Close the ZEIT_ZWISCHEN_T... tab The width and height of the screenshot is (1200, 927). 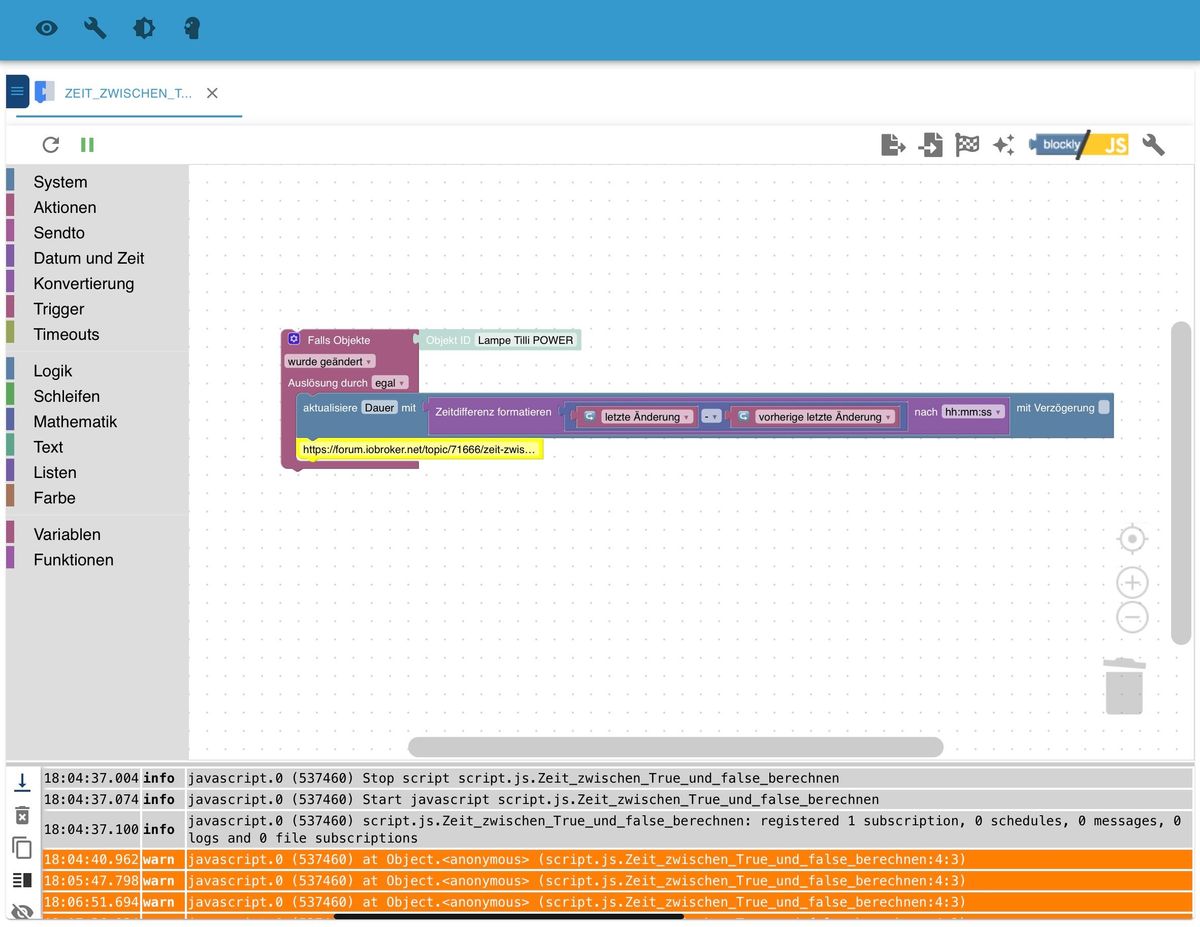click(212, 93)
